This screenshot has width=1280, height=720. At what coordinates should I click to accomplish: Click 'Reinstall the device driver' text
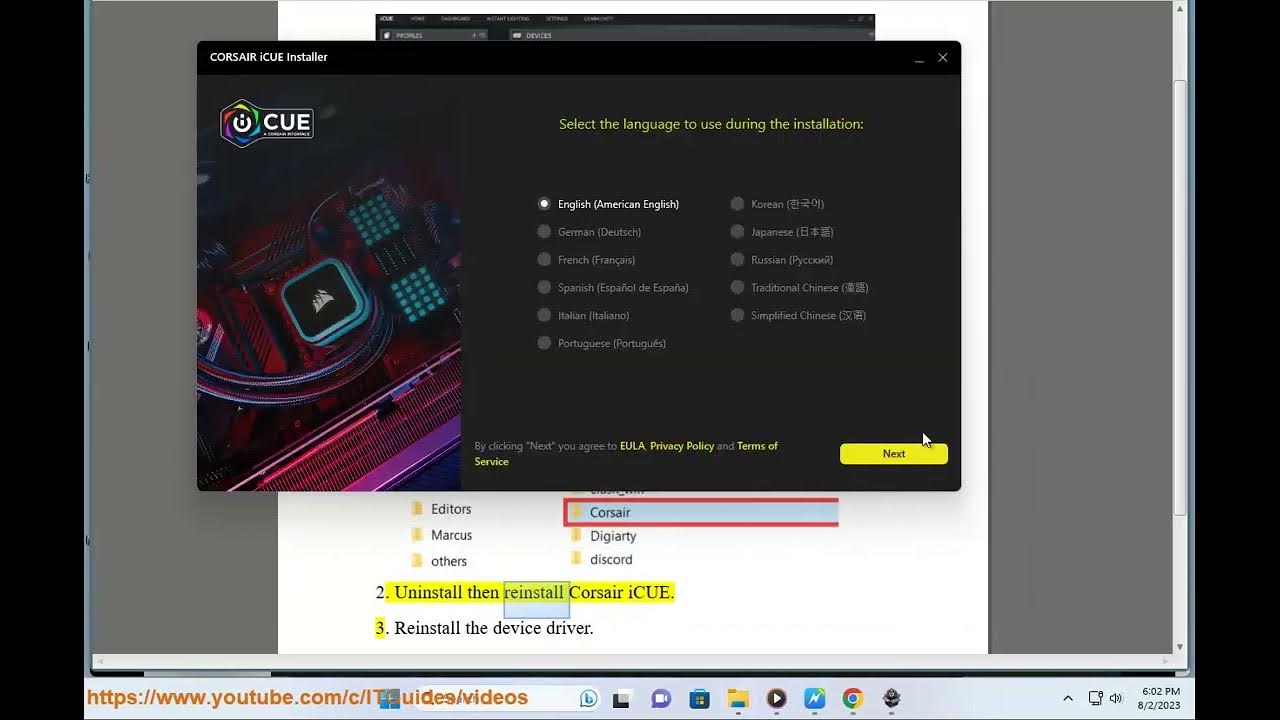494,628
